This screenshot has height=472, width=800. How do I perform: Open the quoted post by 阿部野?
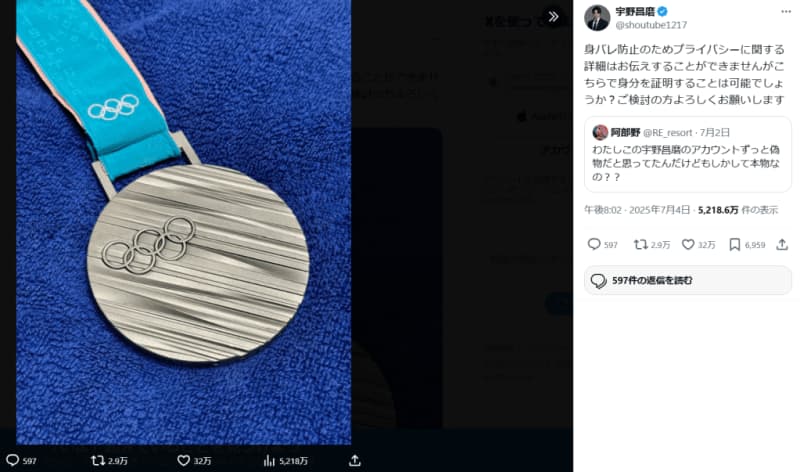point(688,155)
